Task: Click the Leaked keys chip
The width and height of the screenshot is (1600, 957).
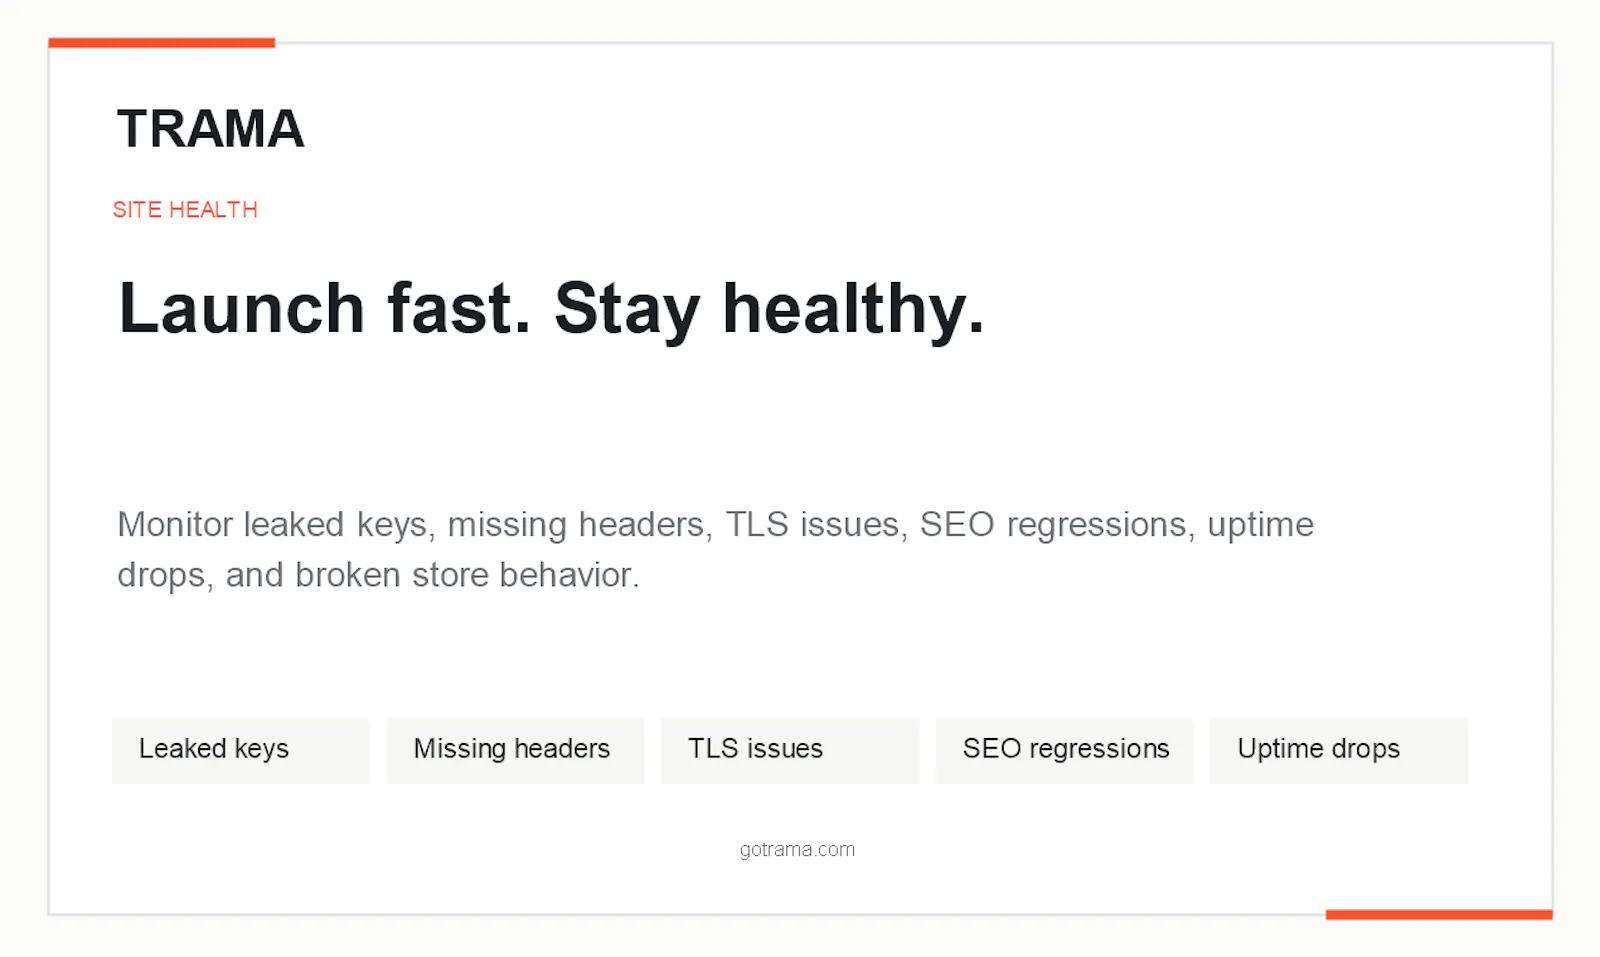Action: (241, 750)
